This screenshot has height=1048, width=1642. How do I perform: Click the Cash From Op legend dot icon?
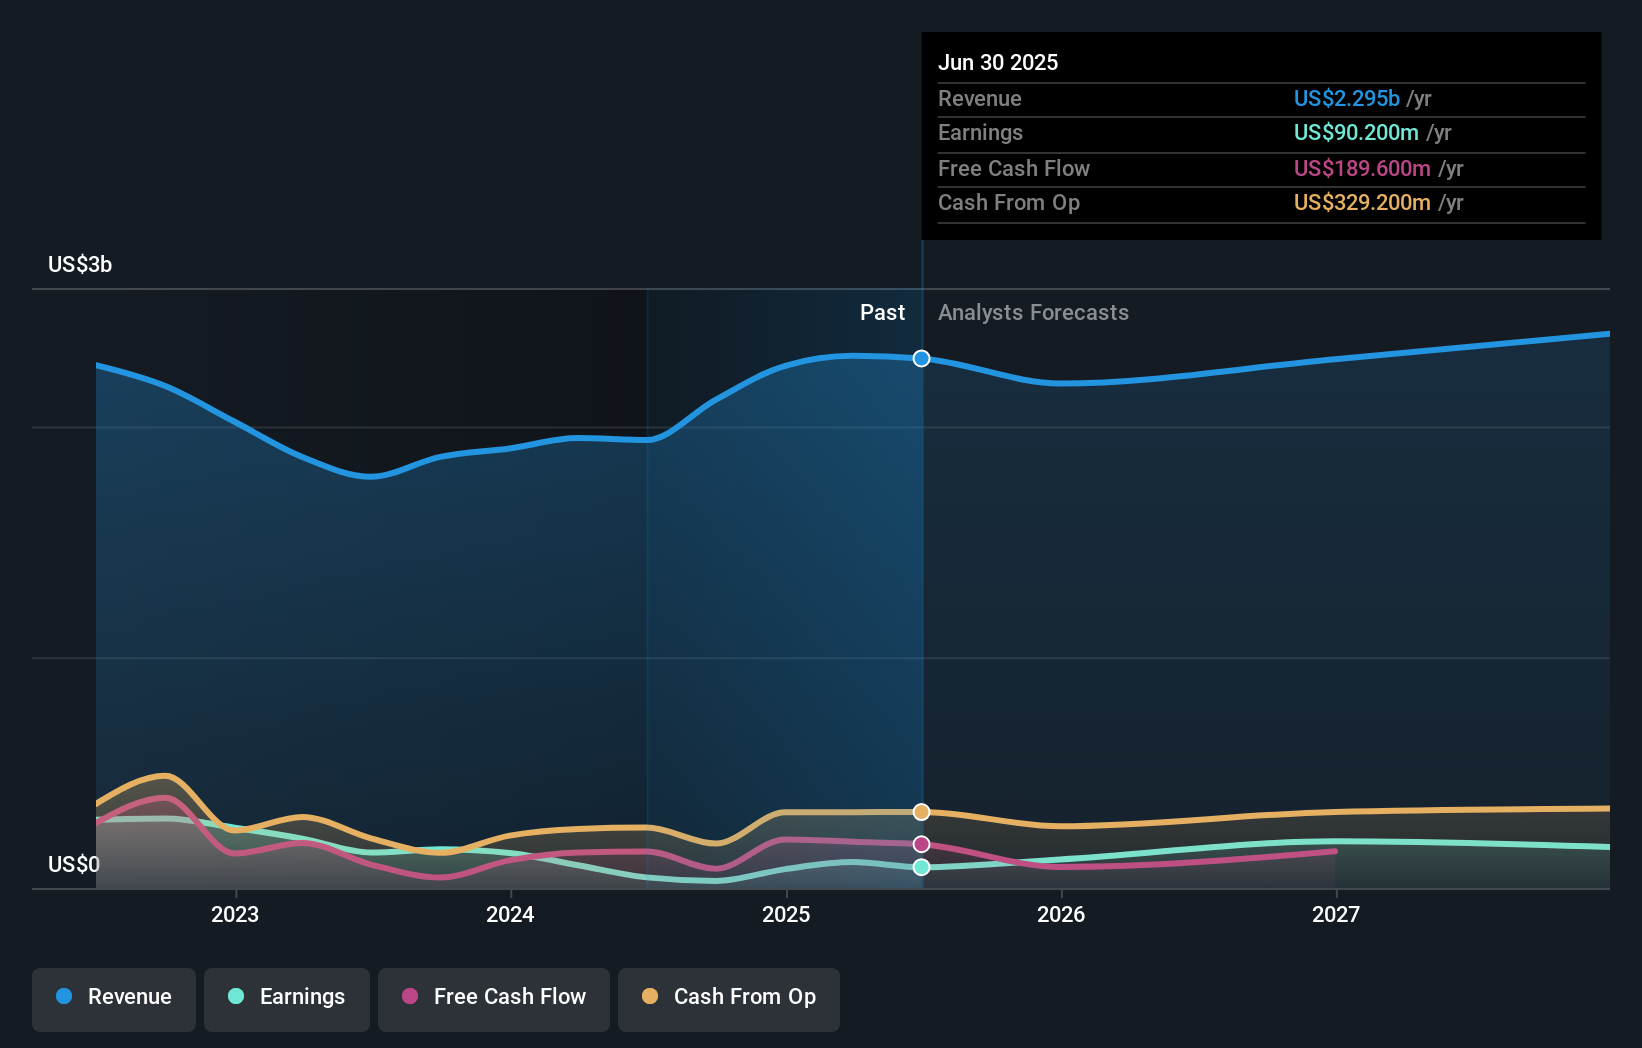651,997
